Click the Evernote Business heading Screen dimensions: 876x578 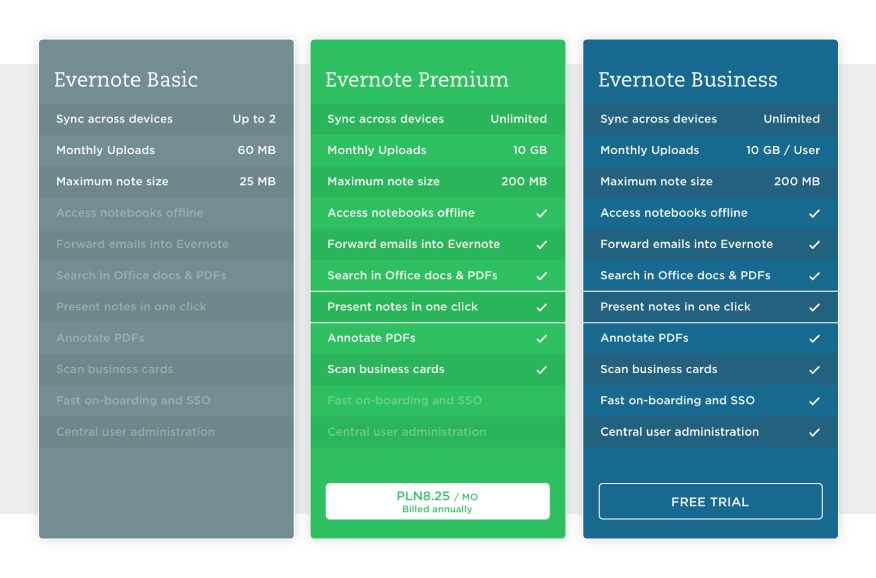click(688, 79)
